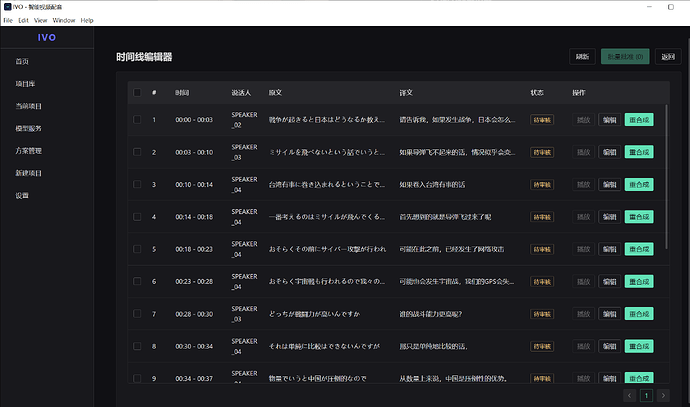This screenshot has height=407, width=690.
Task: Click 编辑 for row 8
Action: (x=609, y=346)
